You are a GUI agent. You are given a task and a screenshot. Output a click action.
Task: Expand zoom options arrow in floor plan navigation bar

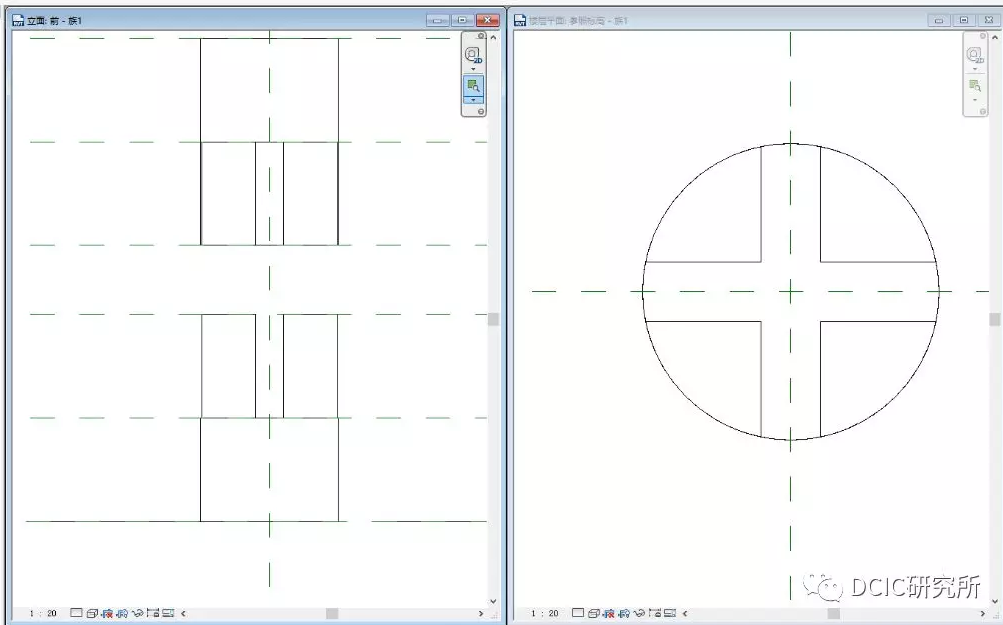pyautogui.click(x=975, y=100)
